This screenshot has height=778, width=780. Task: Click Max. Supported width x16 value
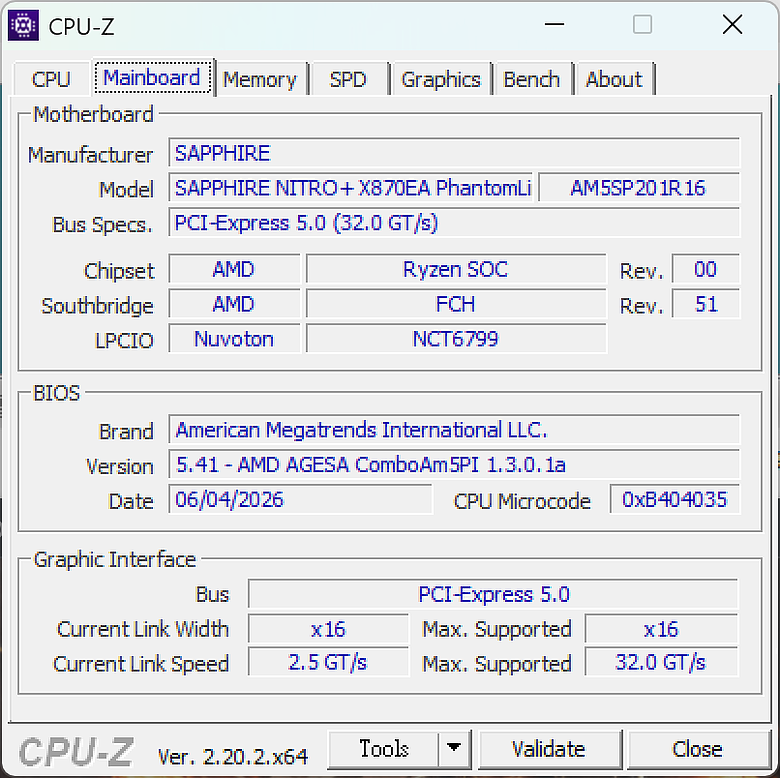[x=661, y=629]
